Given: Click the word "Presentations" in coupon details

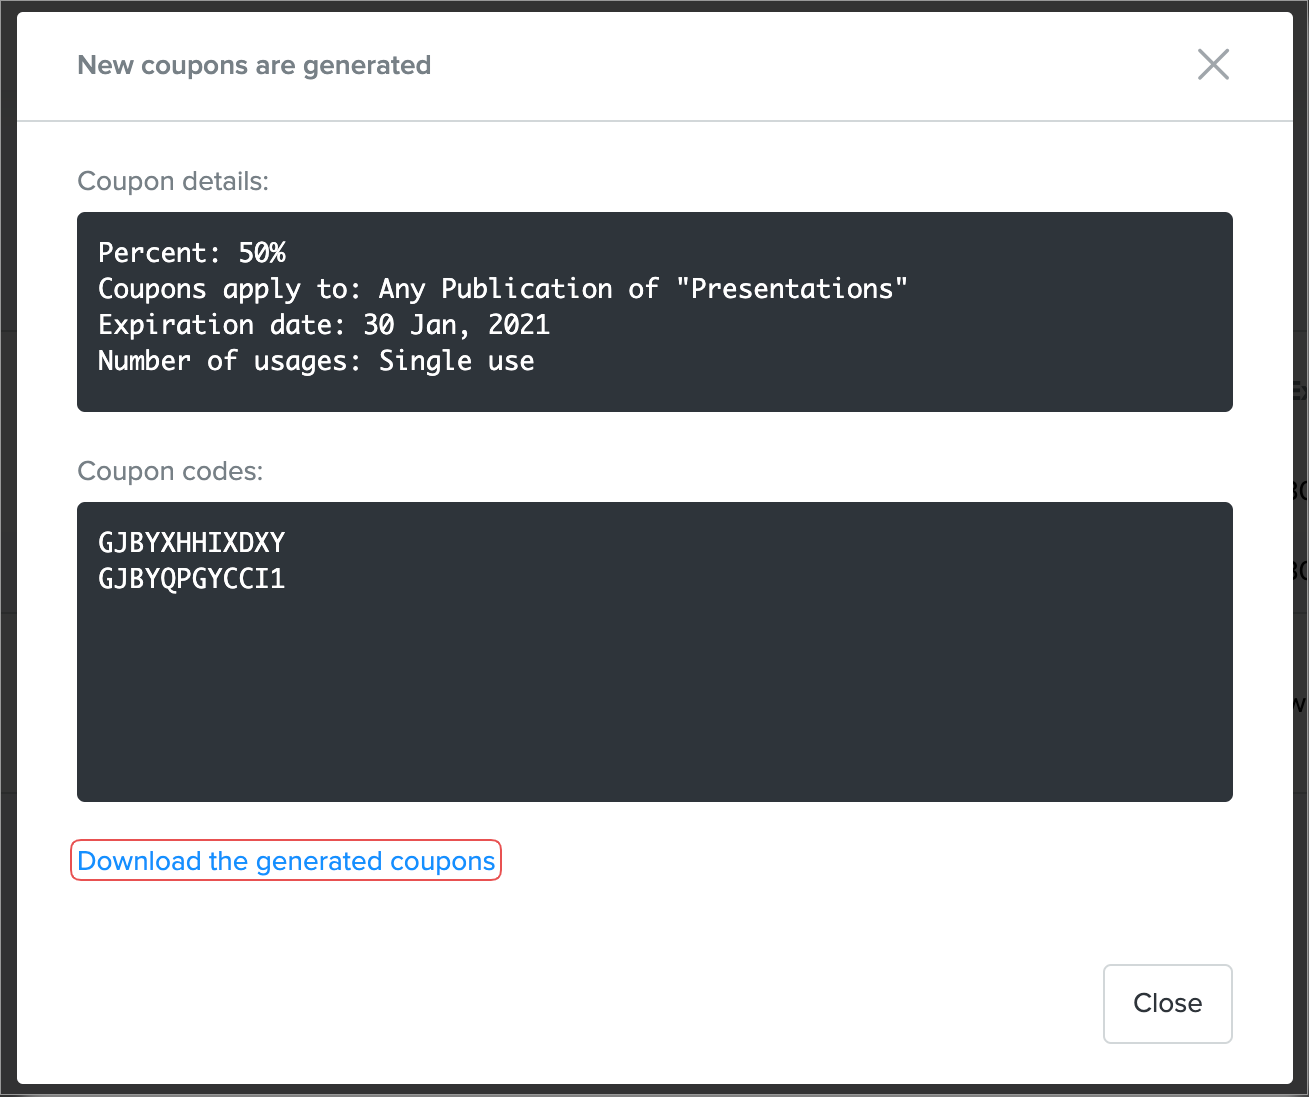Looking at the screenshot, I should (x=792, y=289).
